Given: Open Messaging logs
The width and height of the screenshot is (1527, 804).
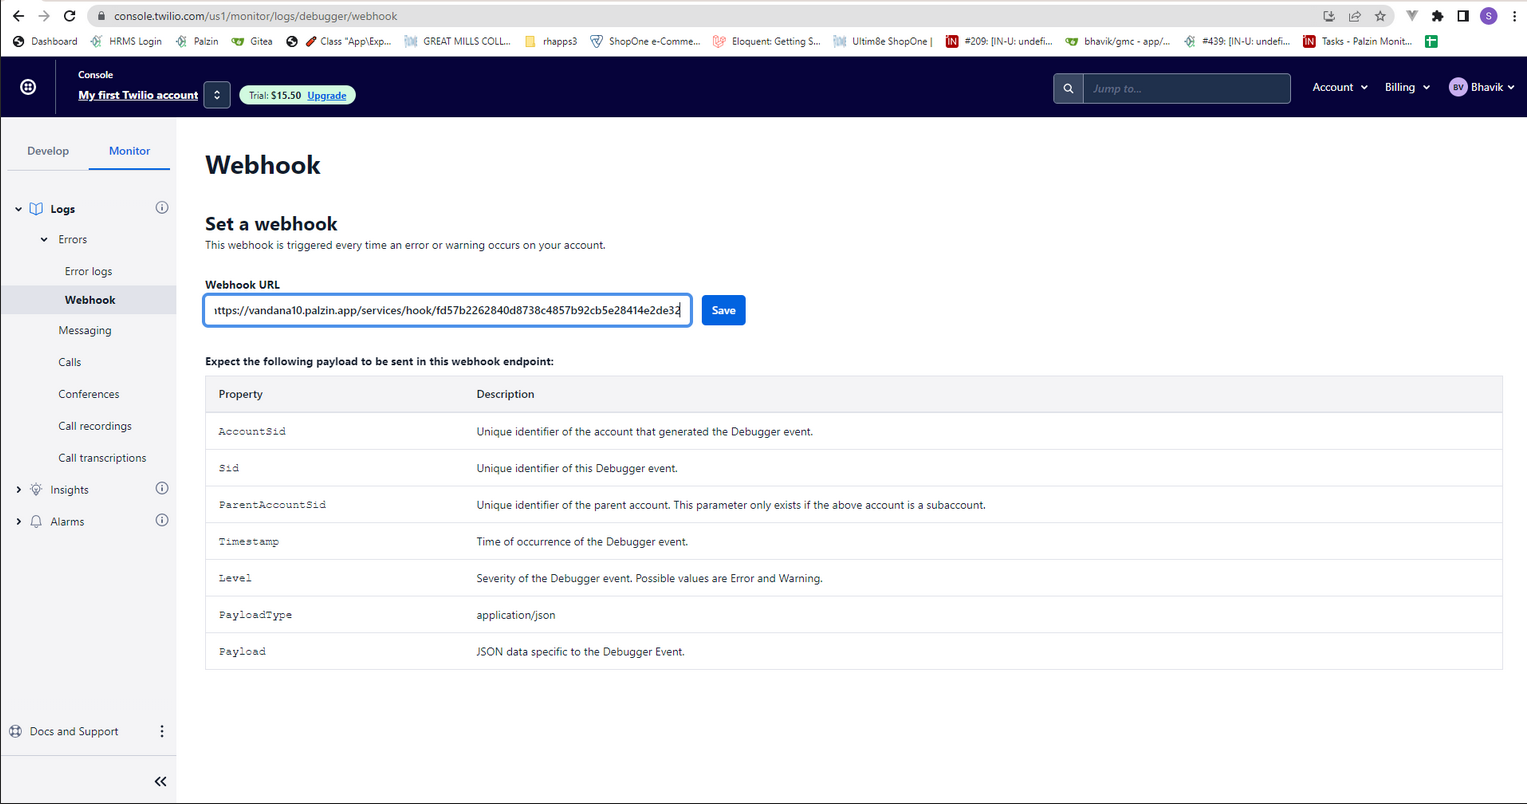Looking at the screenshot, I should coord(85,330).
